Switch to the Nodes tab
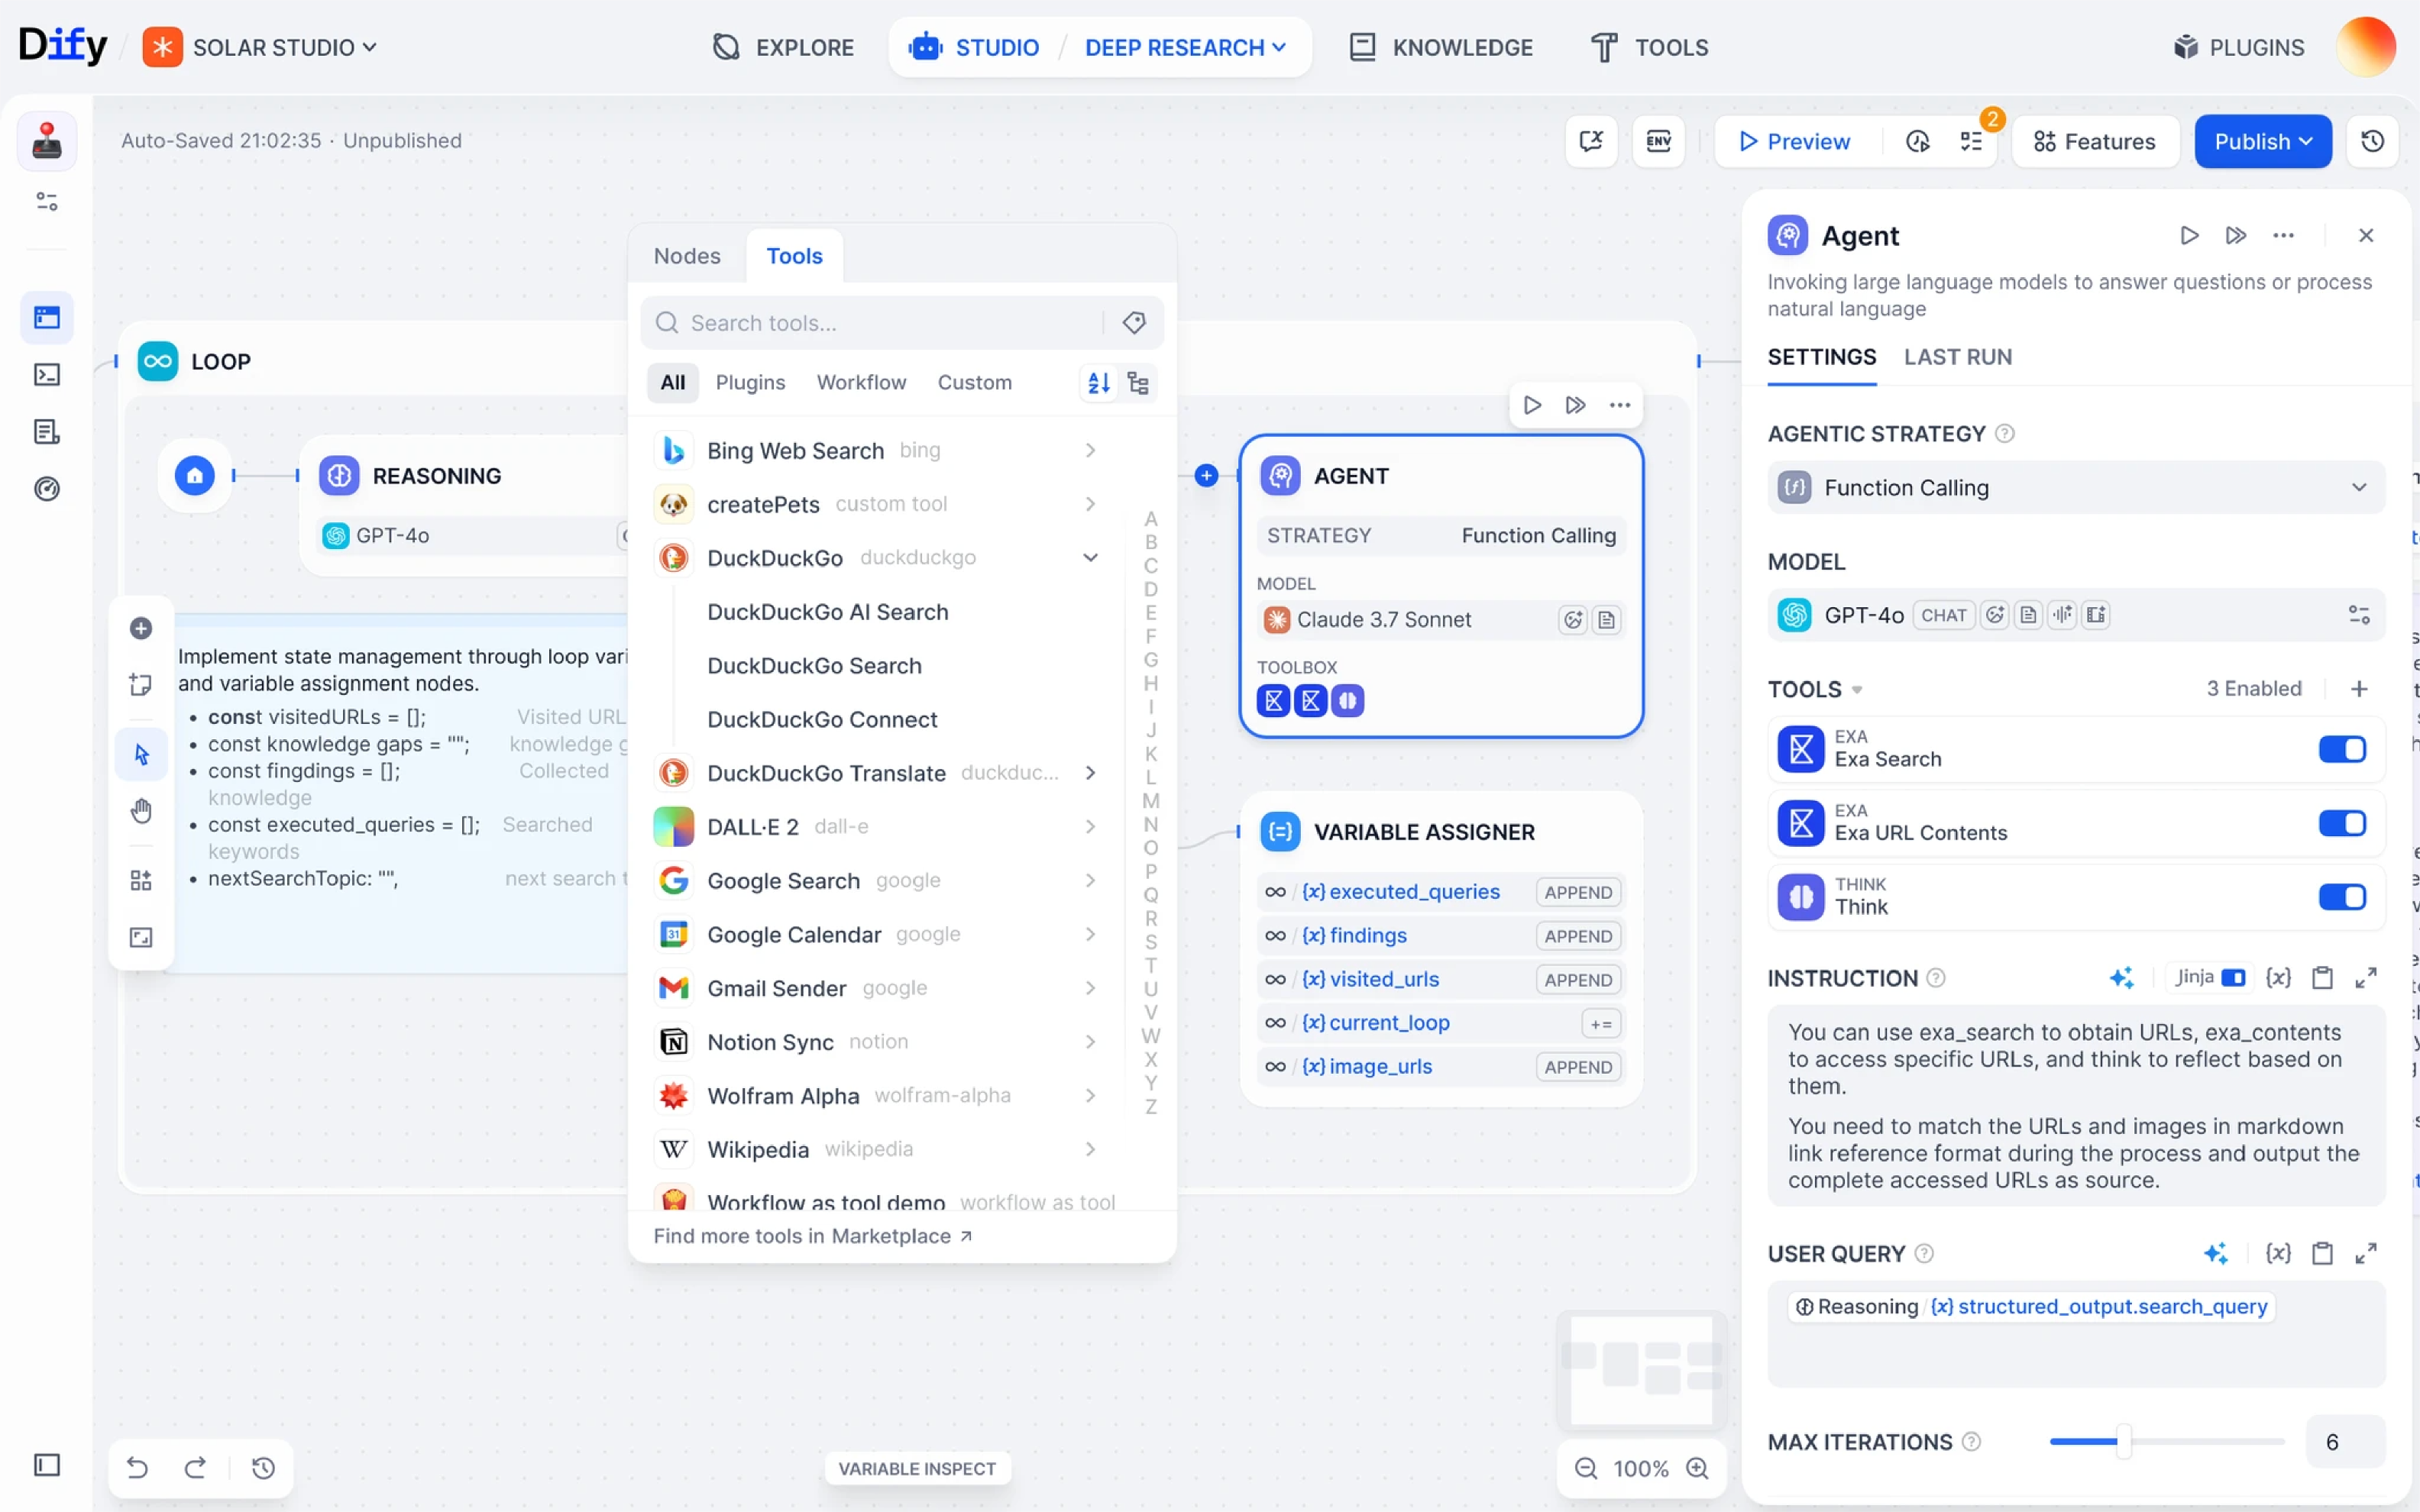Viewport: 2420px width, 1512px height. (x=686, y=256)
